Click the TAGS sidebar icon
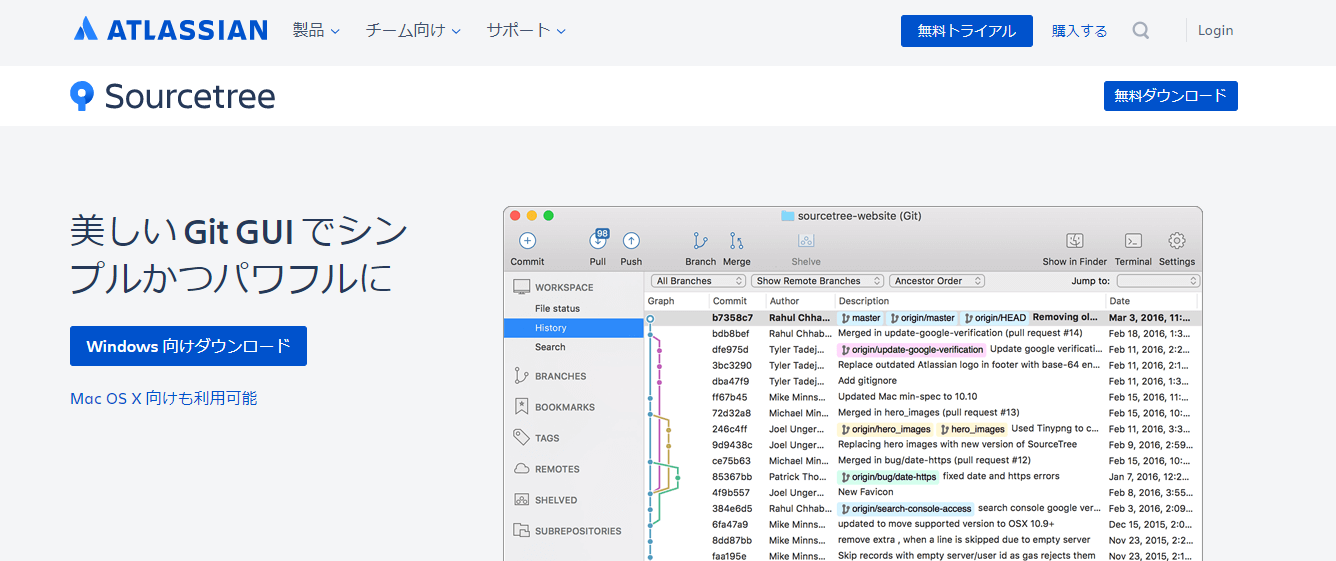 521,438
